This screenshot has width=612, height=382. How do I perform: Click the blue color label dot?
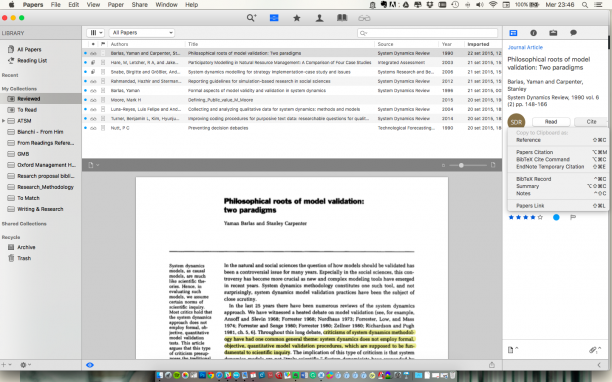pos(556,217)
